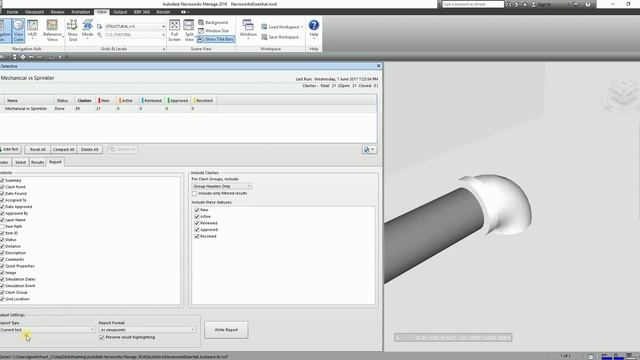
Task: Enable Include only filtered results
Action: [195, 193]
